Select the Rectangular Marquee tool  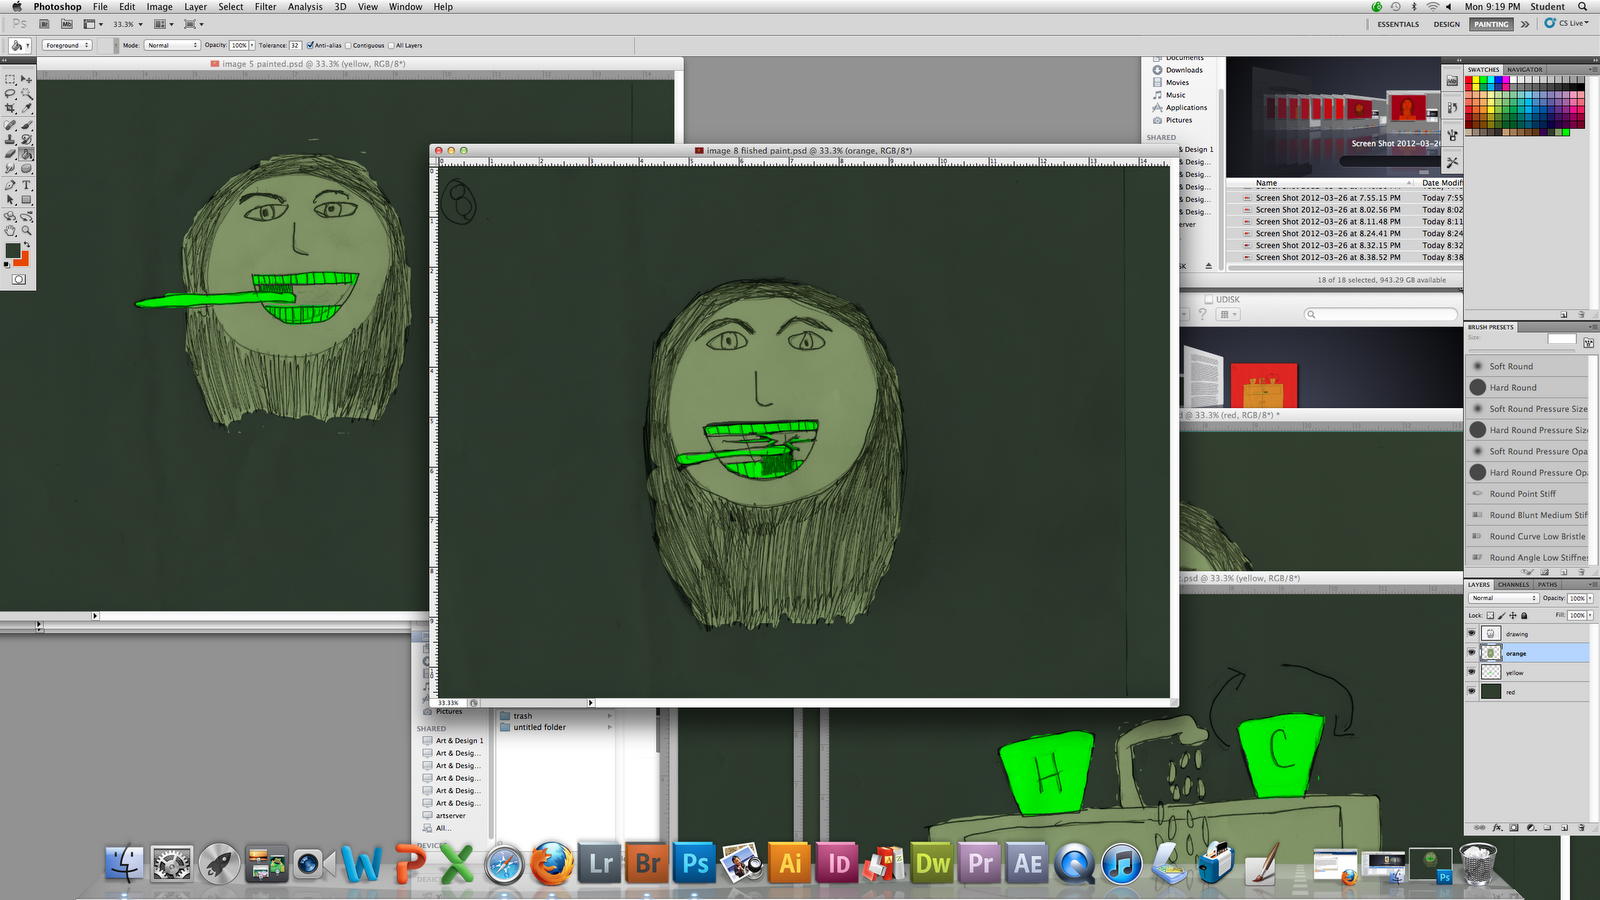click(x=10, y=79)
